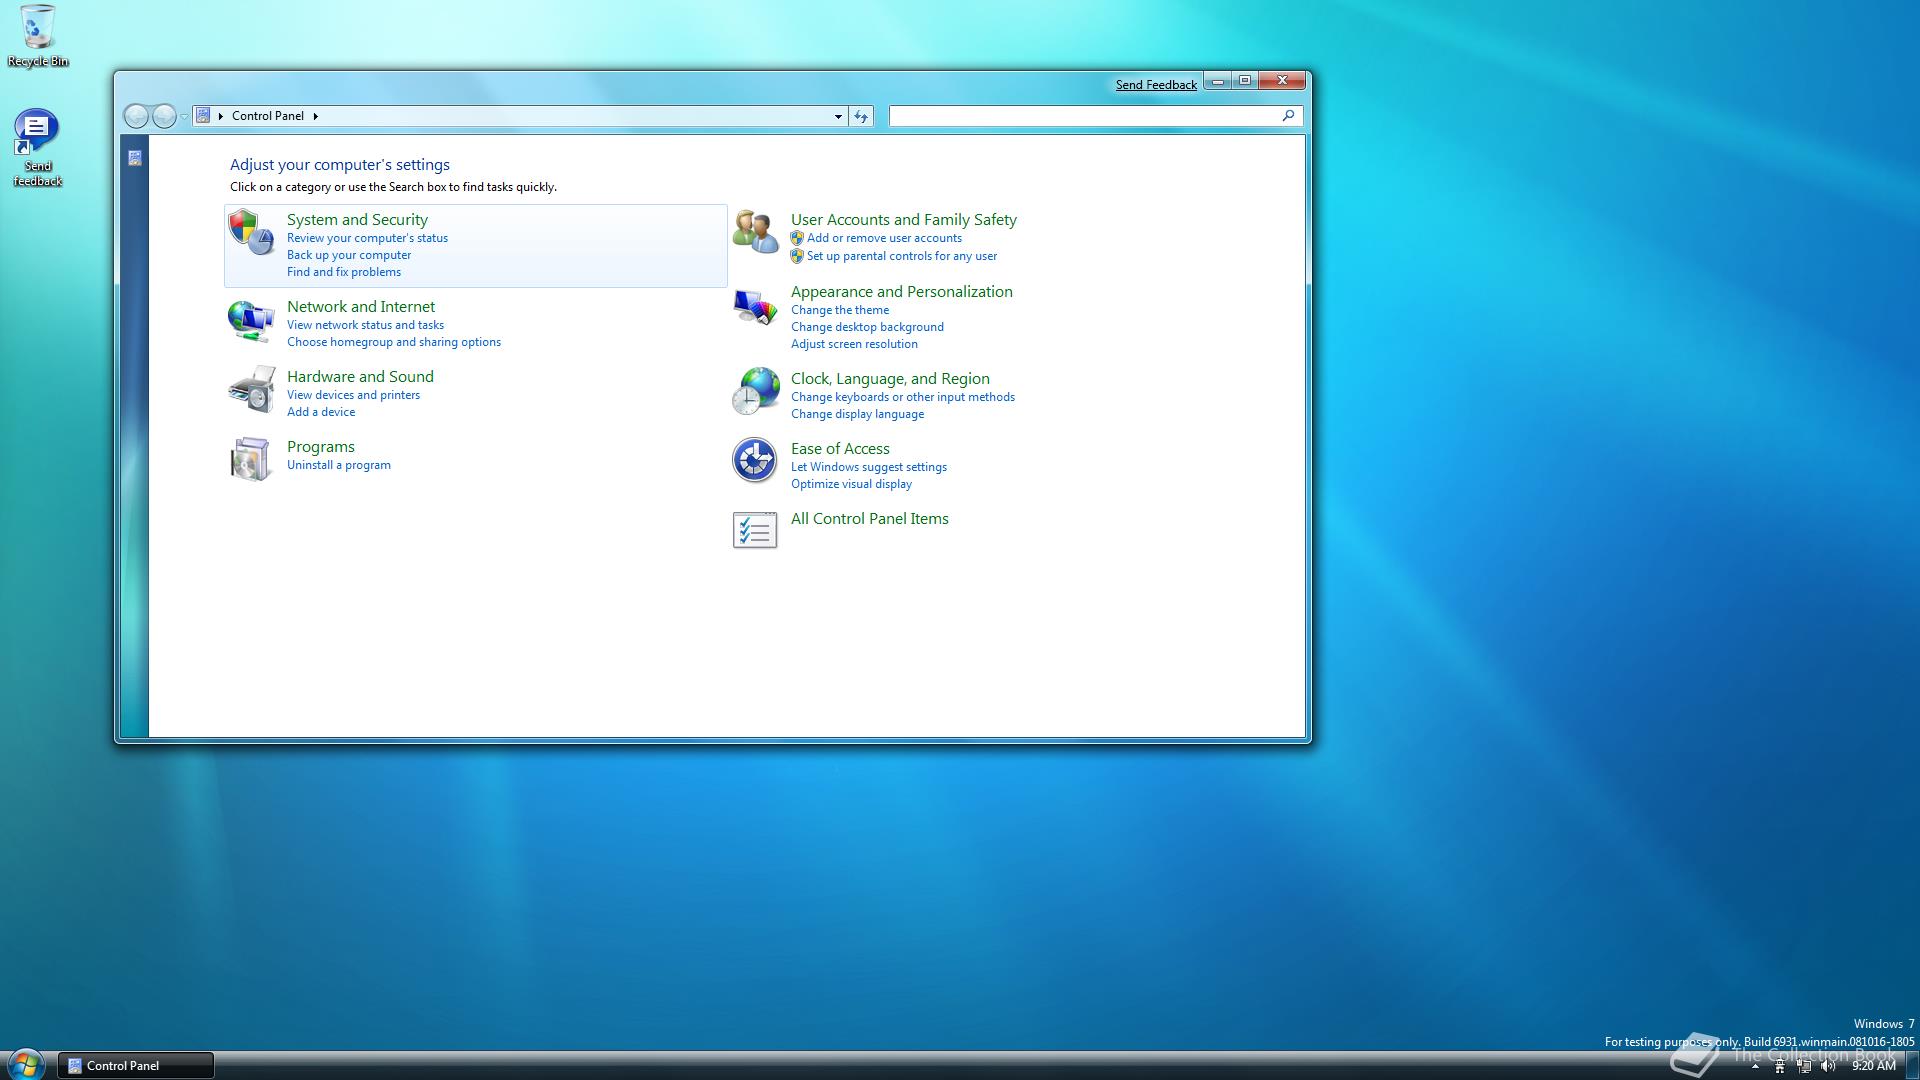The width and height of the screenshot is (1920, 1080).
Task: Click the 9:20 AM clock in taskbar
Action: [1874, 1066]
